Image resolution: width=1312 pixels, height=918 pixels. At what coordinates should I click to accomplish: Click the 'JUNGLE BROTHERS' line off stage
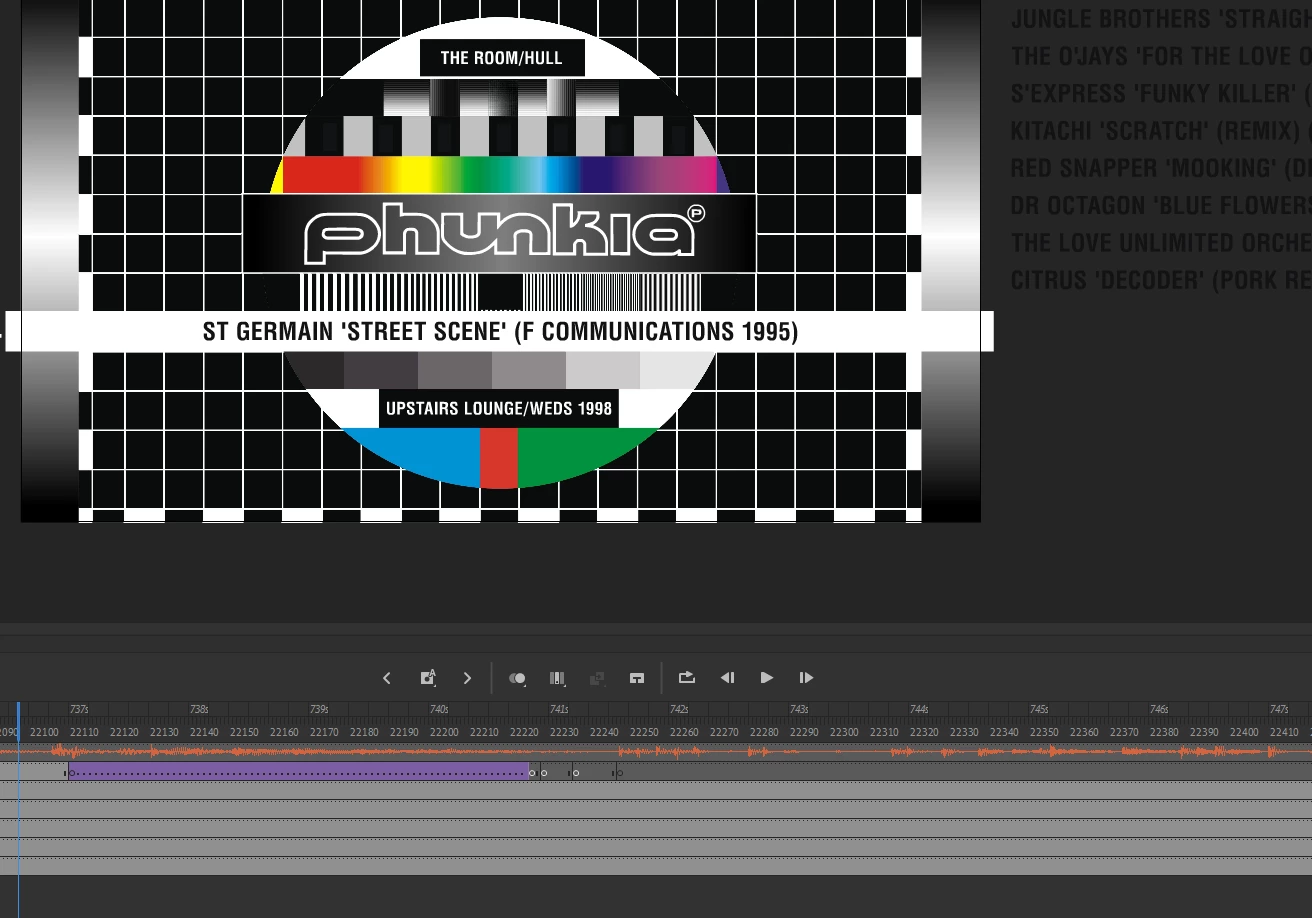click(1161, 19)
